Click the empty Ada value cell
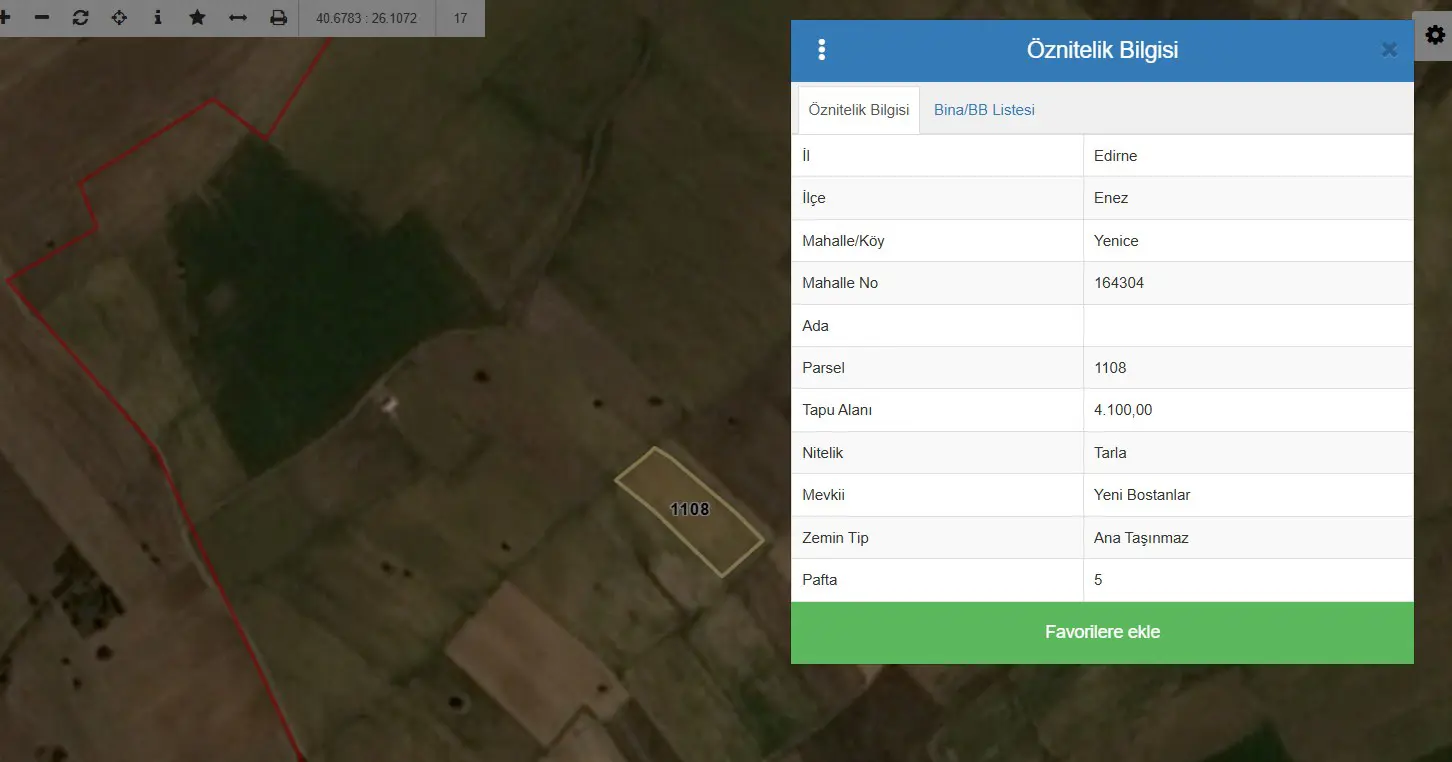This screenshot has width=1452, height=762. (x=1248, y=326)
